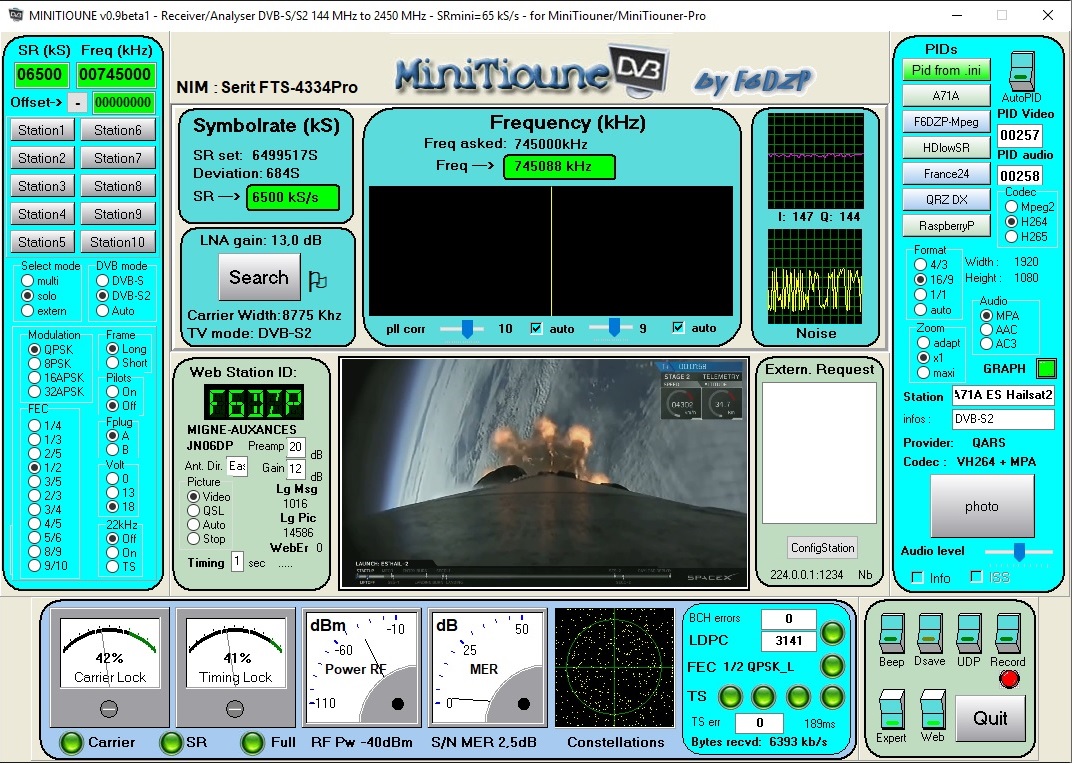
Task: Toggle the Dsave switch
Action: tap(929, 632)
